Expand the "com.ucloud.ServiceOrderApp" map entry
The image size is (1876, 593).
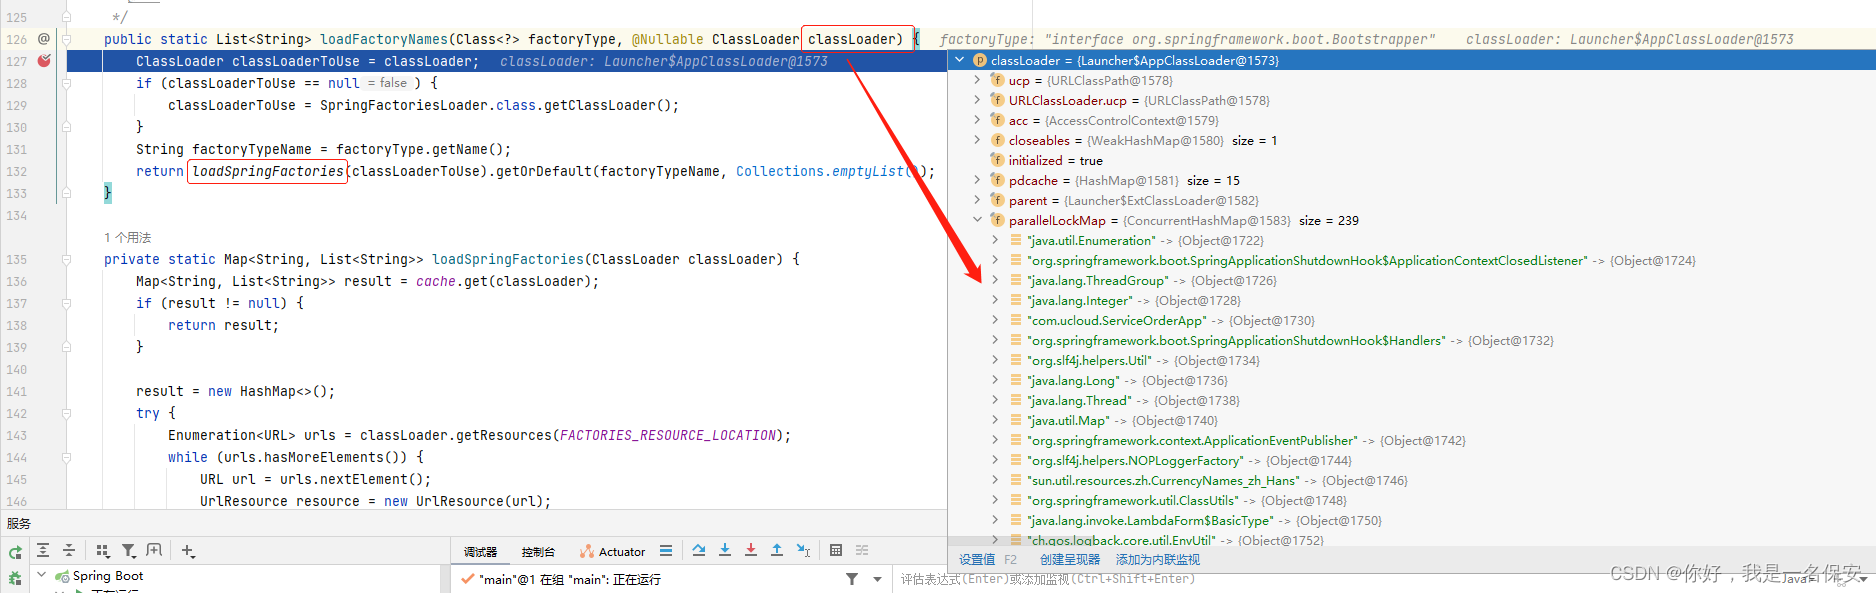click(x=996, y=320)
